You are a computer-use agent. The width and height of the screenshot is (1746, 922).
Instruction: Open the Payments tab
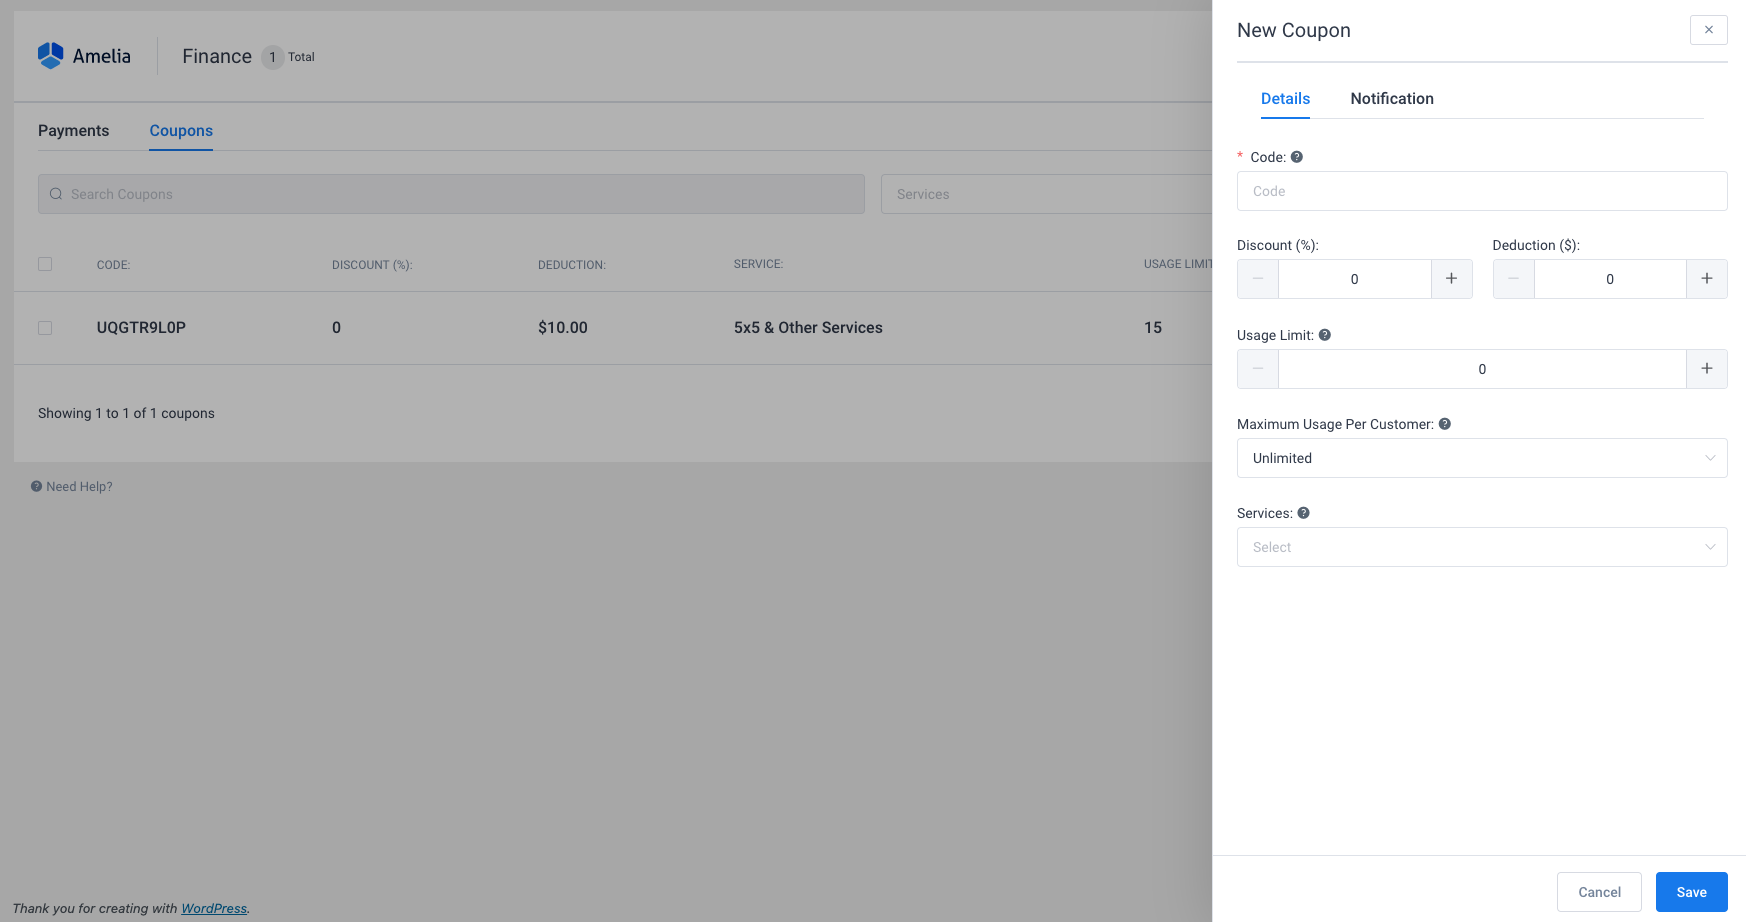tap(73, 130)
